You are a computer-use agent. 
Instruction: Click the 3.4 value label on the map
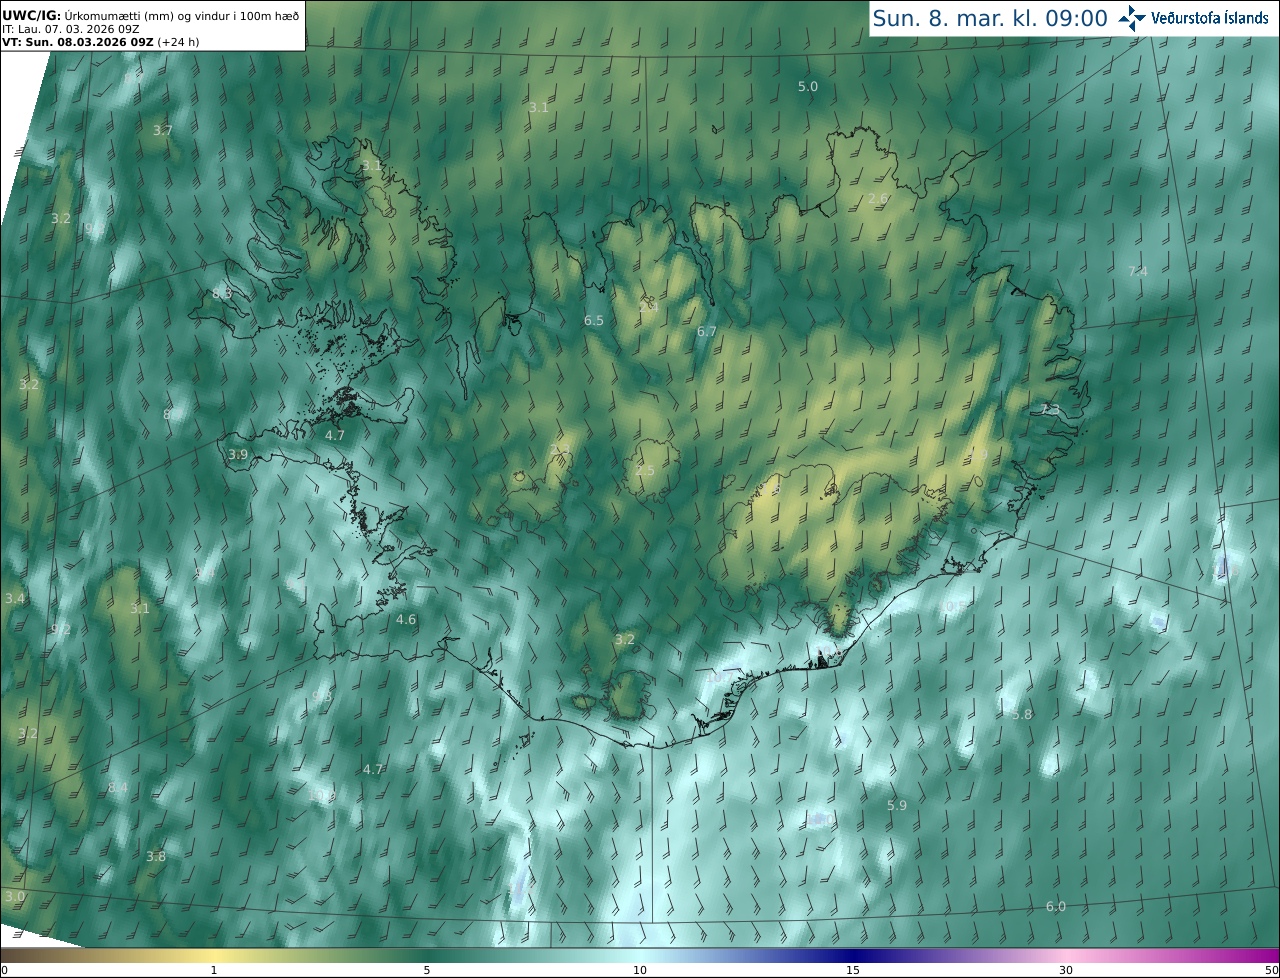click(15, 599)
